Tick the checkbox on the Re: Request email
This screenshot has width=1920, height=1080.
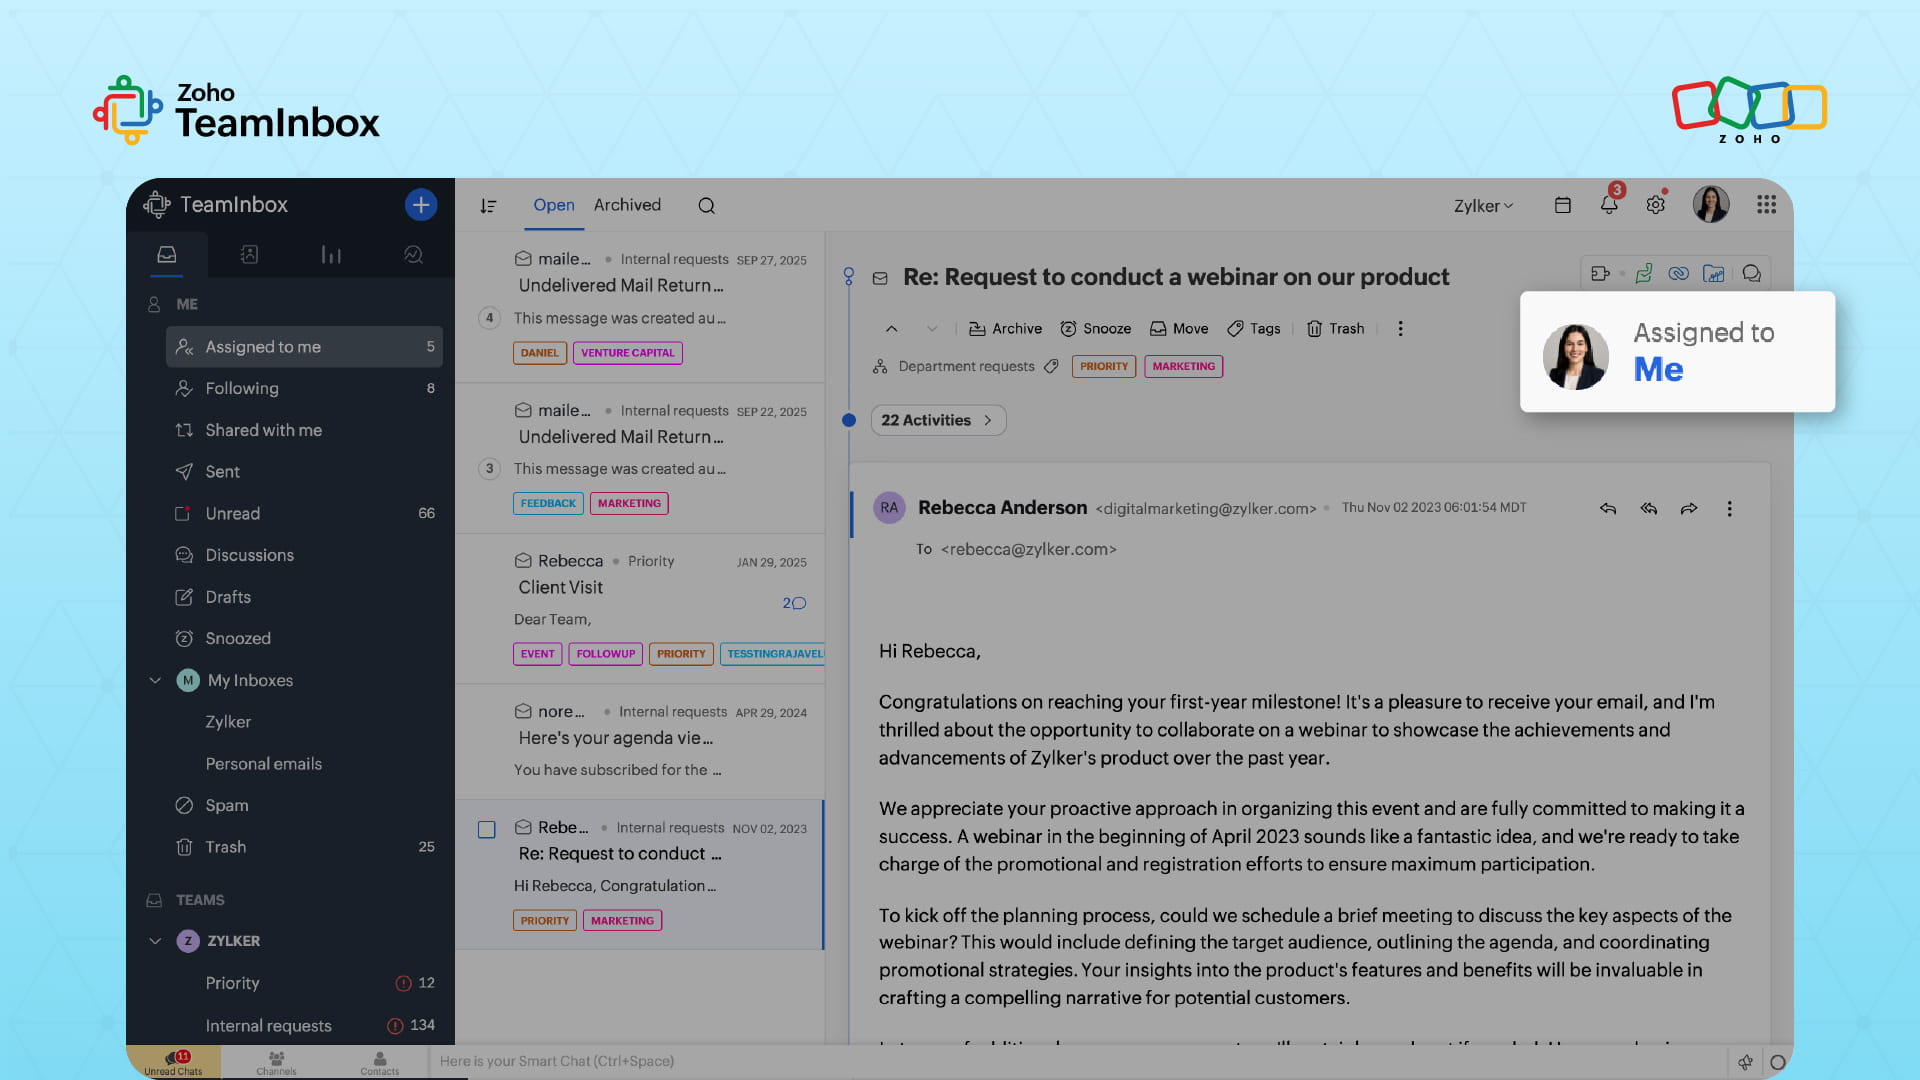point(487,830)
